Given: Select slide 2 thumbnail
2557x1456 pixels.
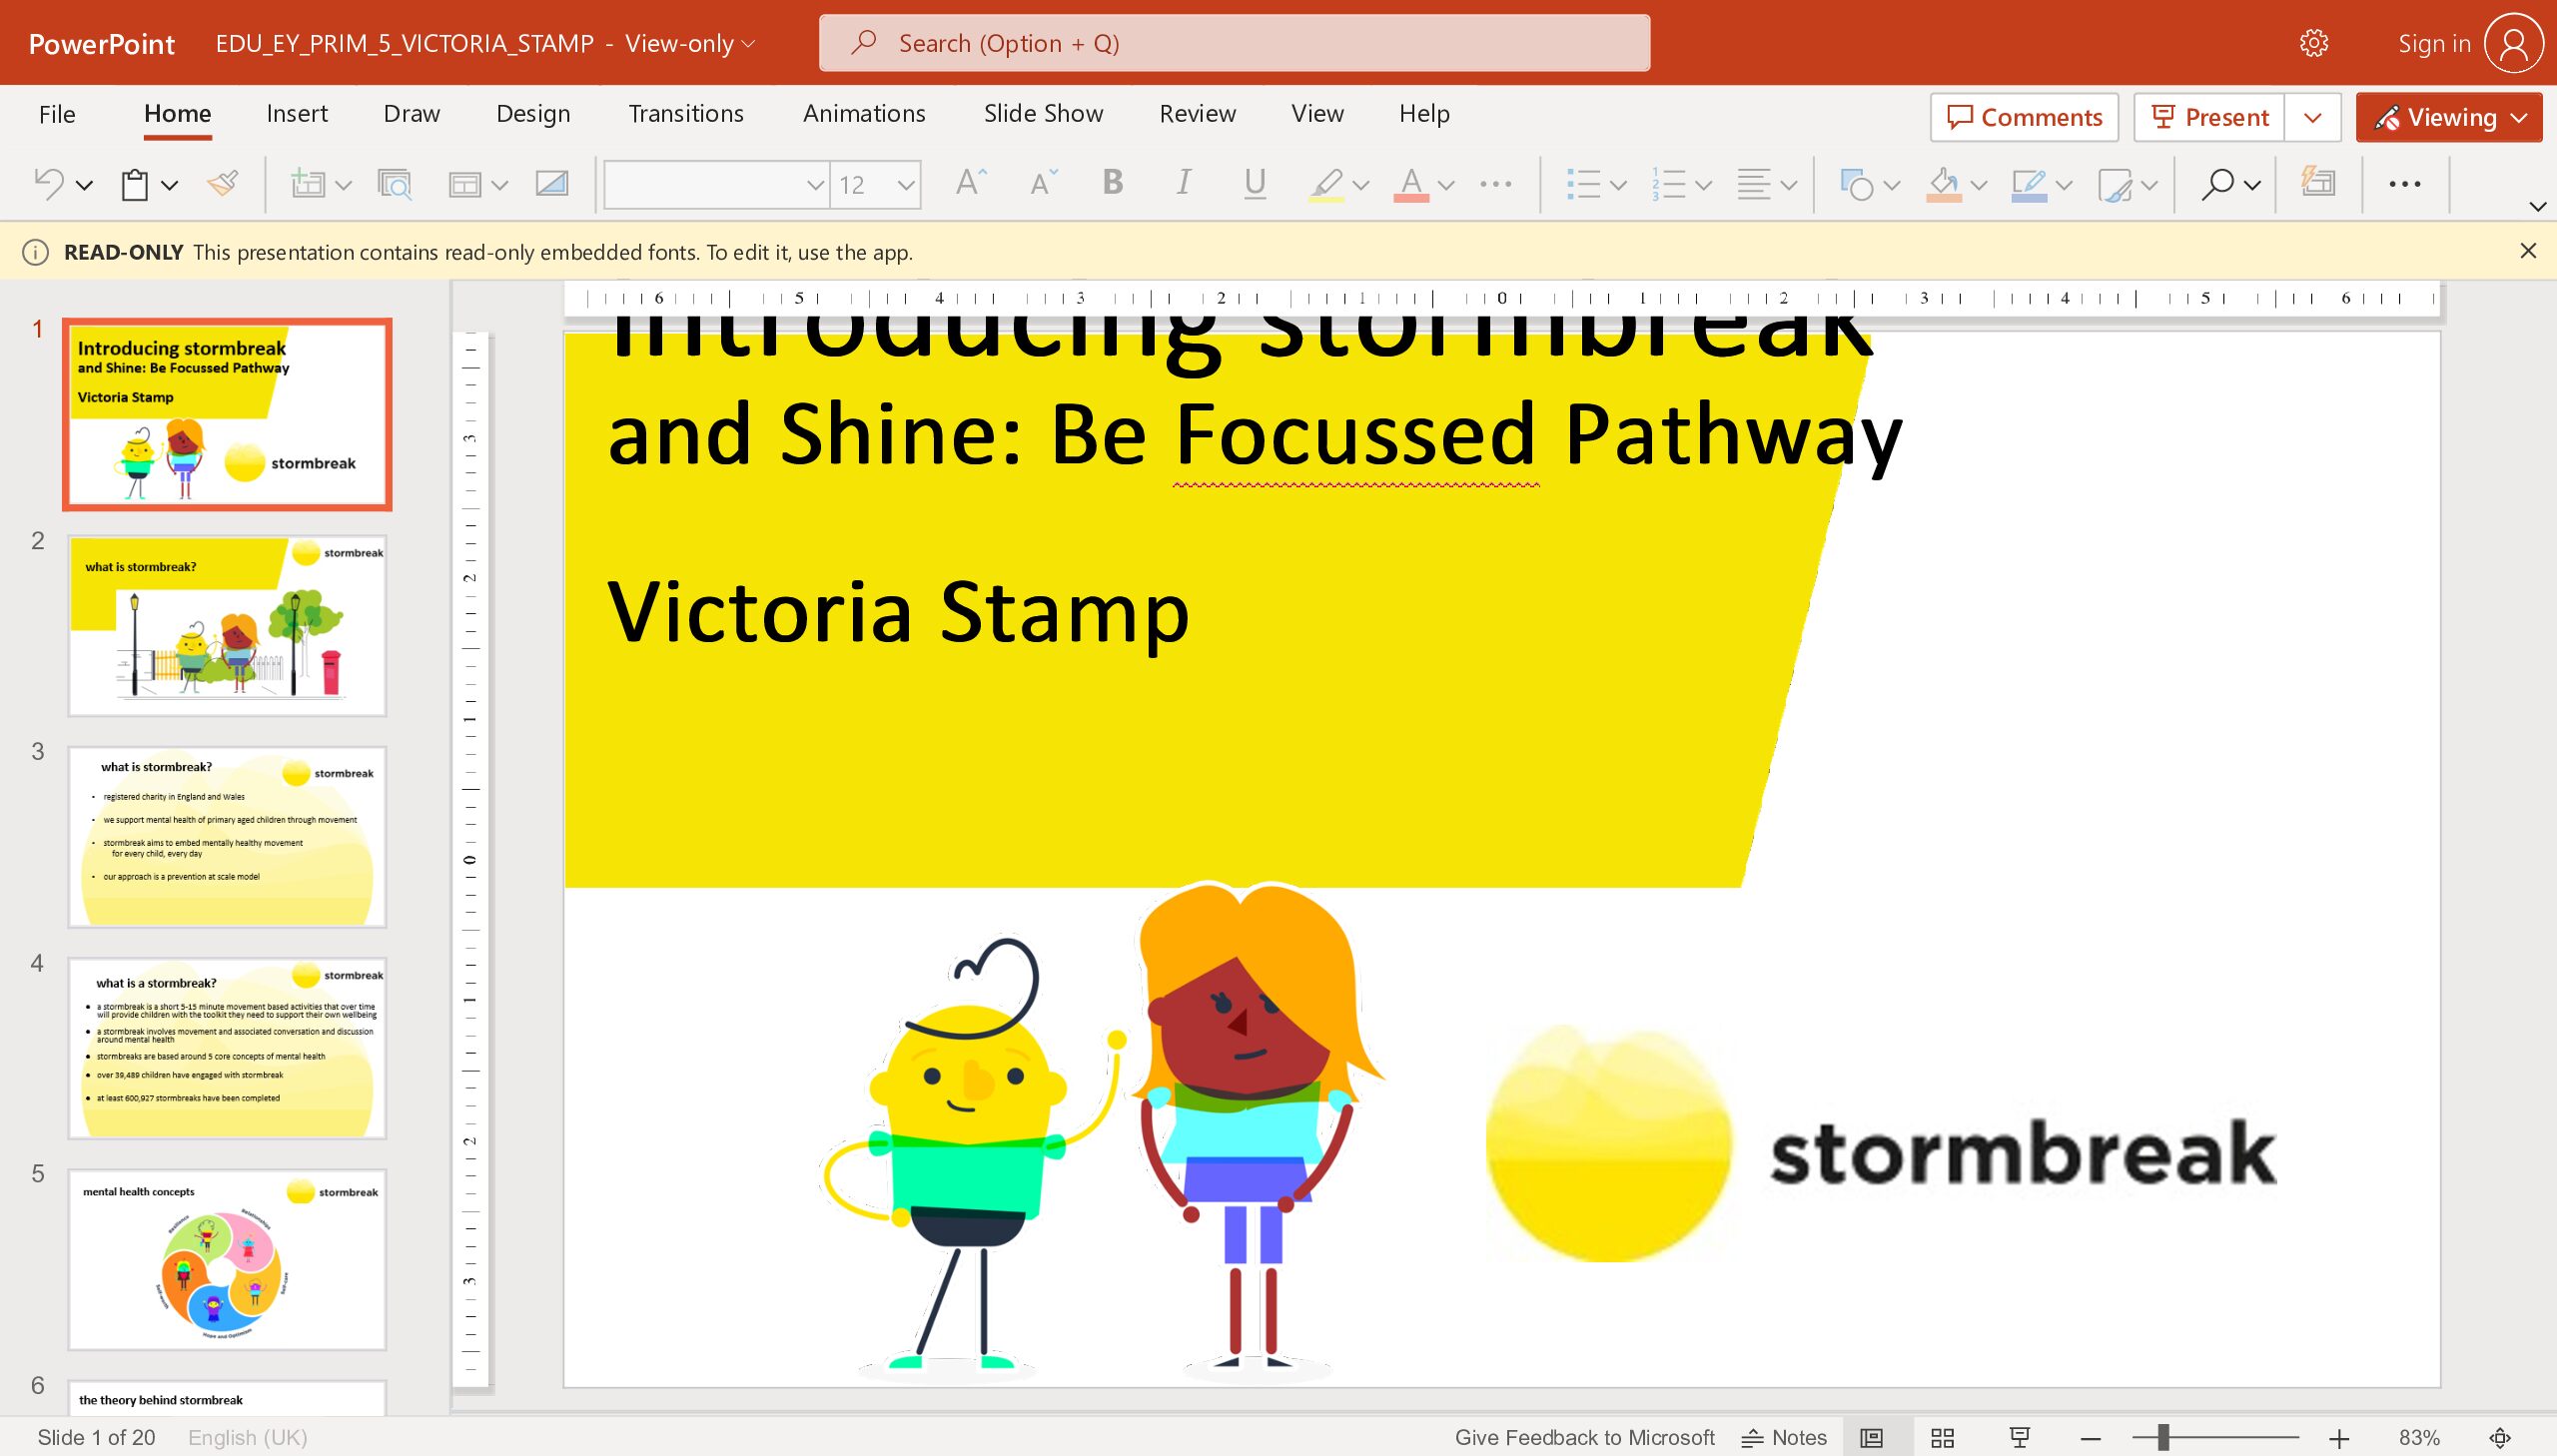Looking at the screenshot, I should (227, 625).
